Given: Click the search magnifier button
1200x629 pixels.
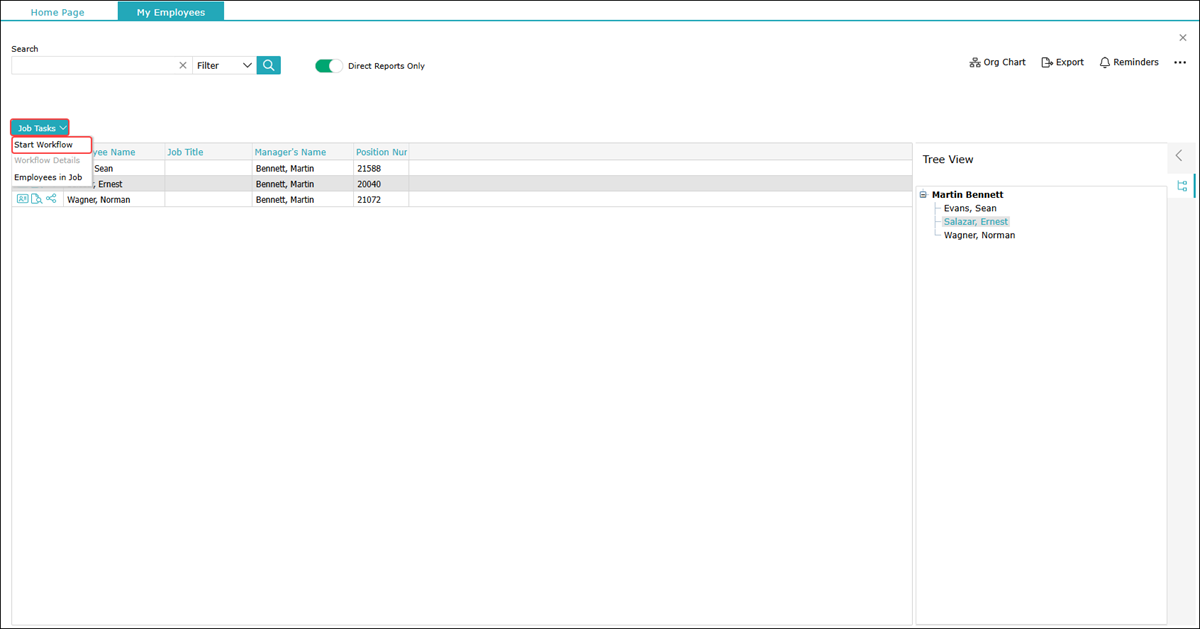Looking at the screenshot, I should [x=268, y=65].
